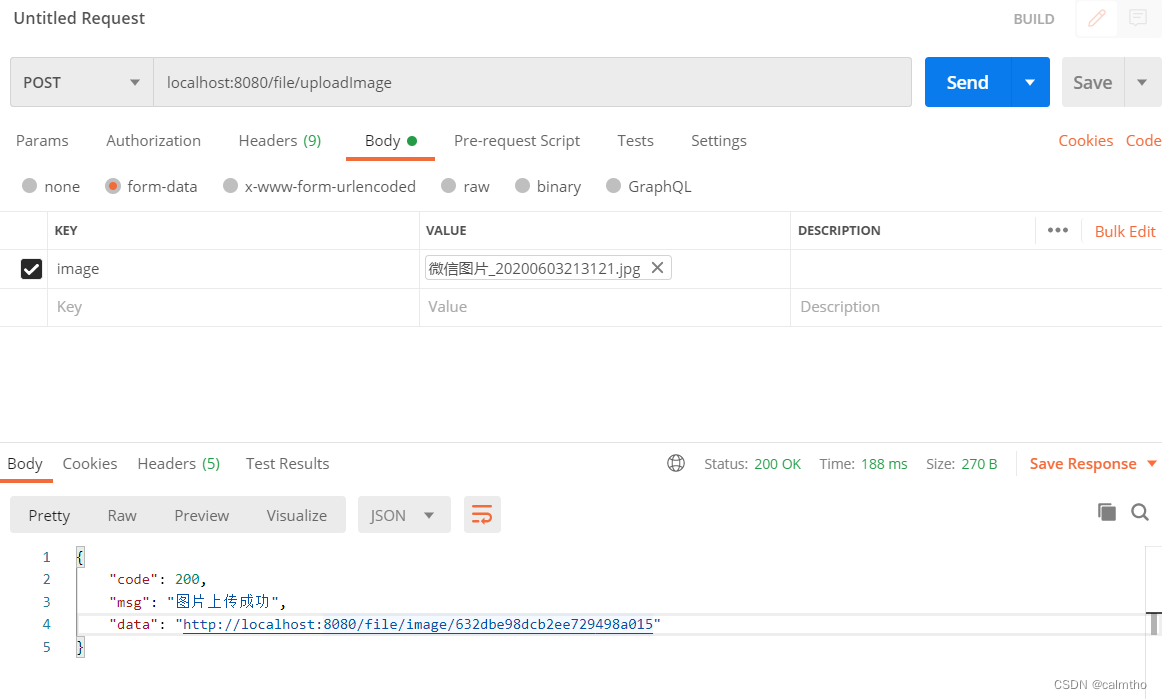Switch response view to Visualize

pyautogui.click(x=296, y=515)
